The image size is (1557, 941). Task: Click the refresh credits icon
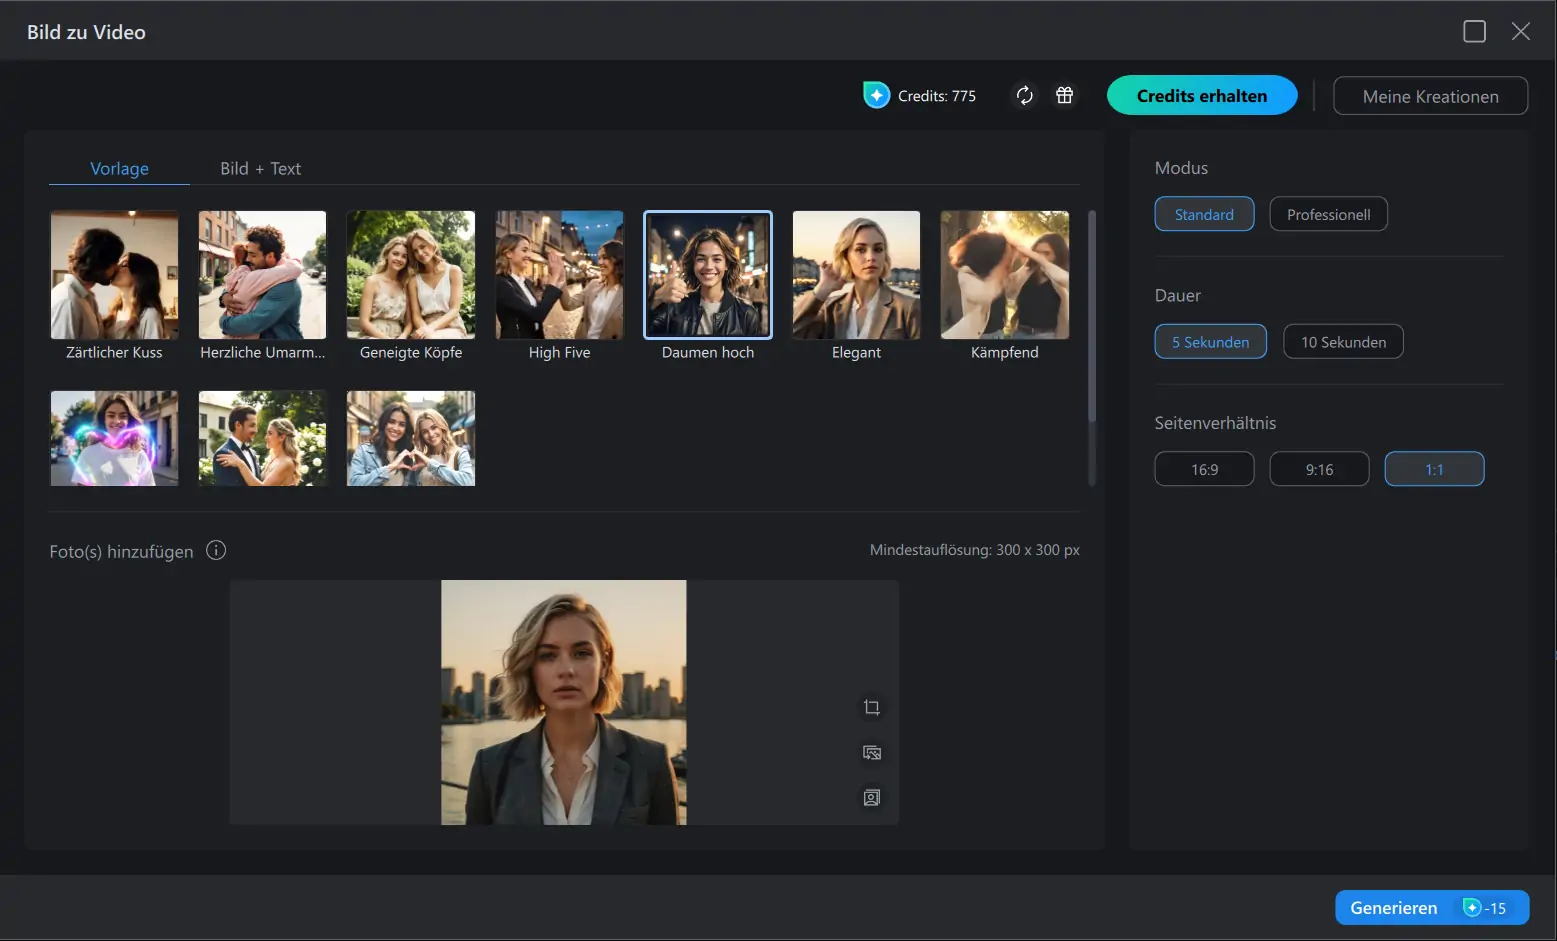click(x=1024, y=95)
